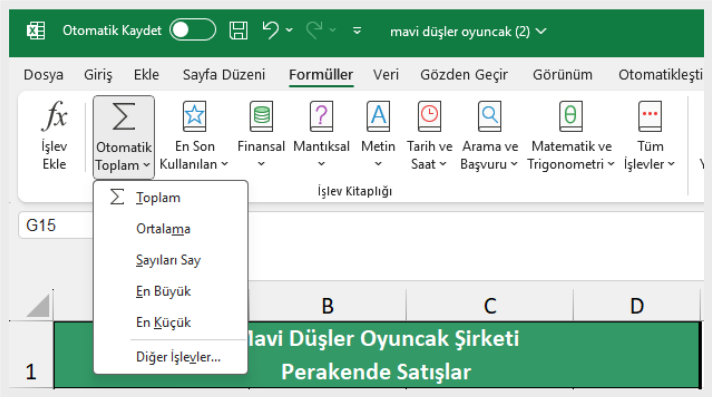Viewport: 712px width, 397px height.
Task: Open the Tarih ve Saat clock icon
Action: [429, 116]
